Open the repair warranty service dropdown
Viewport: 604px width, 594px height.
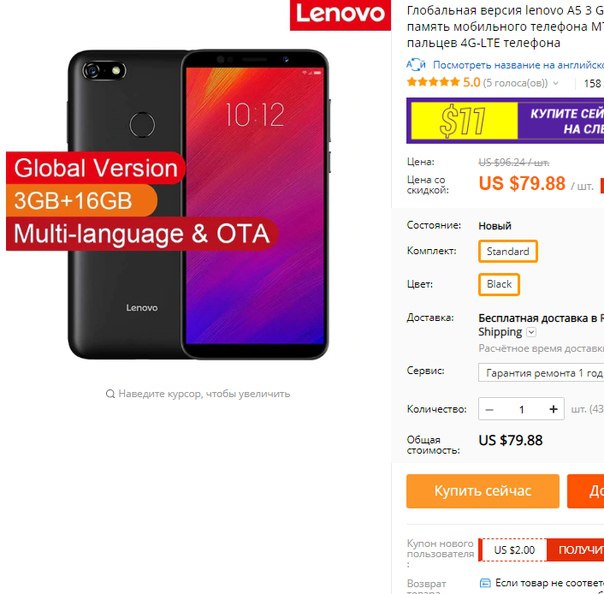[x=541, y=373]
